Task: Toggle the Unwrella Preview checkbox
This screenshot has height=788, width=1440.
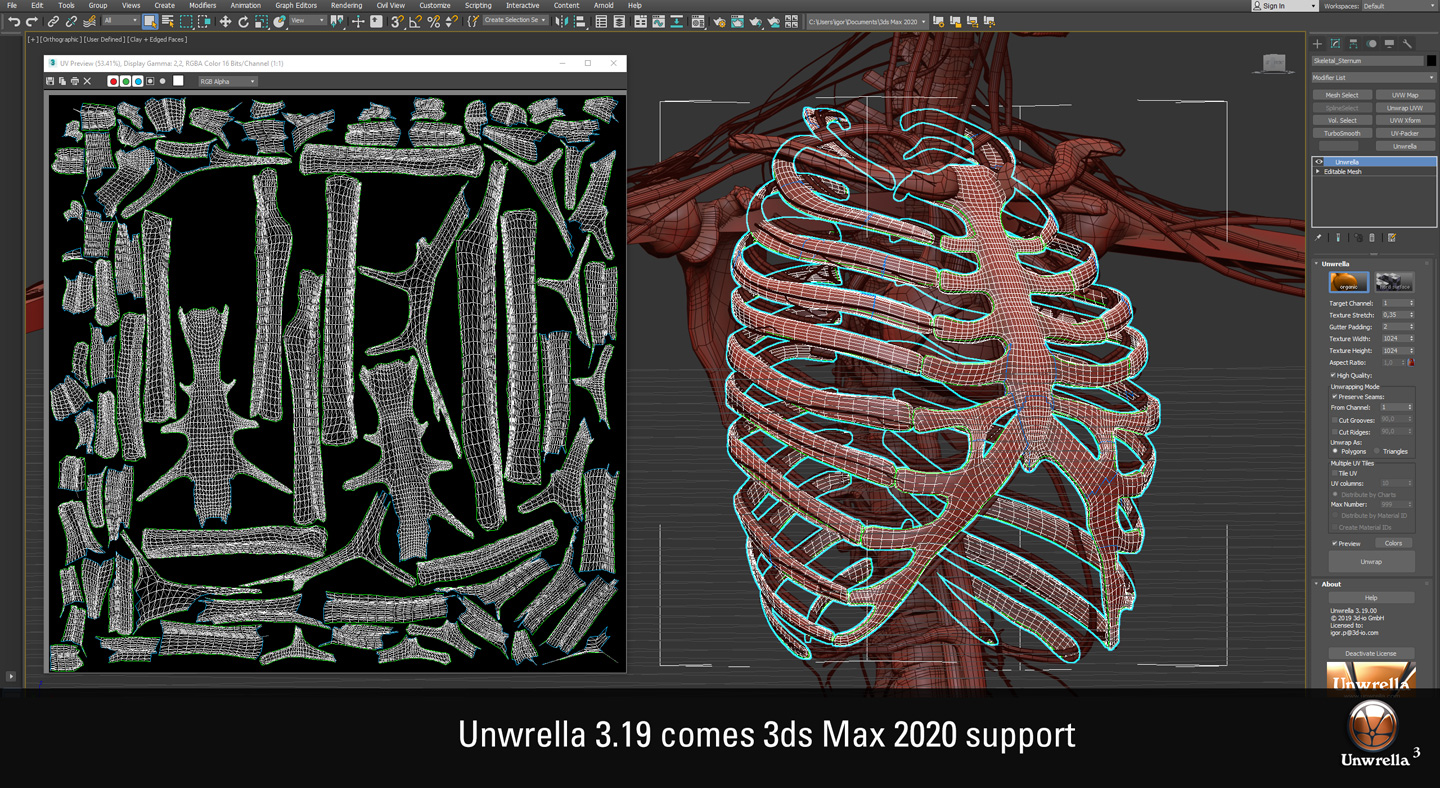Action: (x=1334, y=544)
